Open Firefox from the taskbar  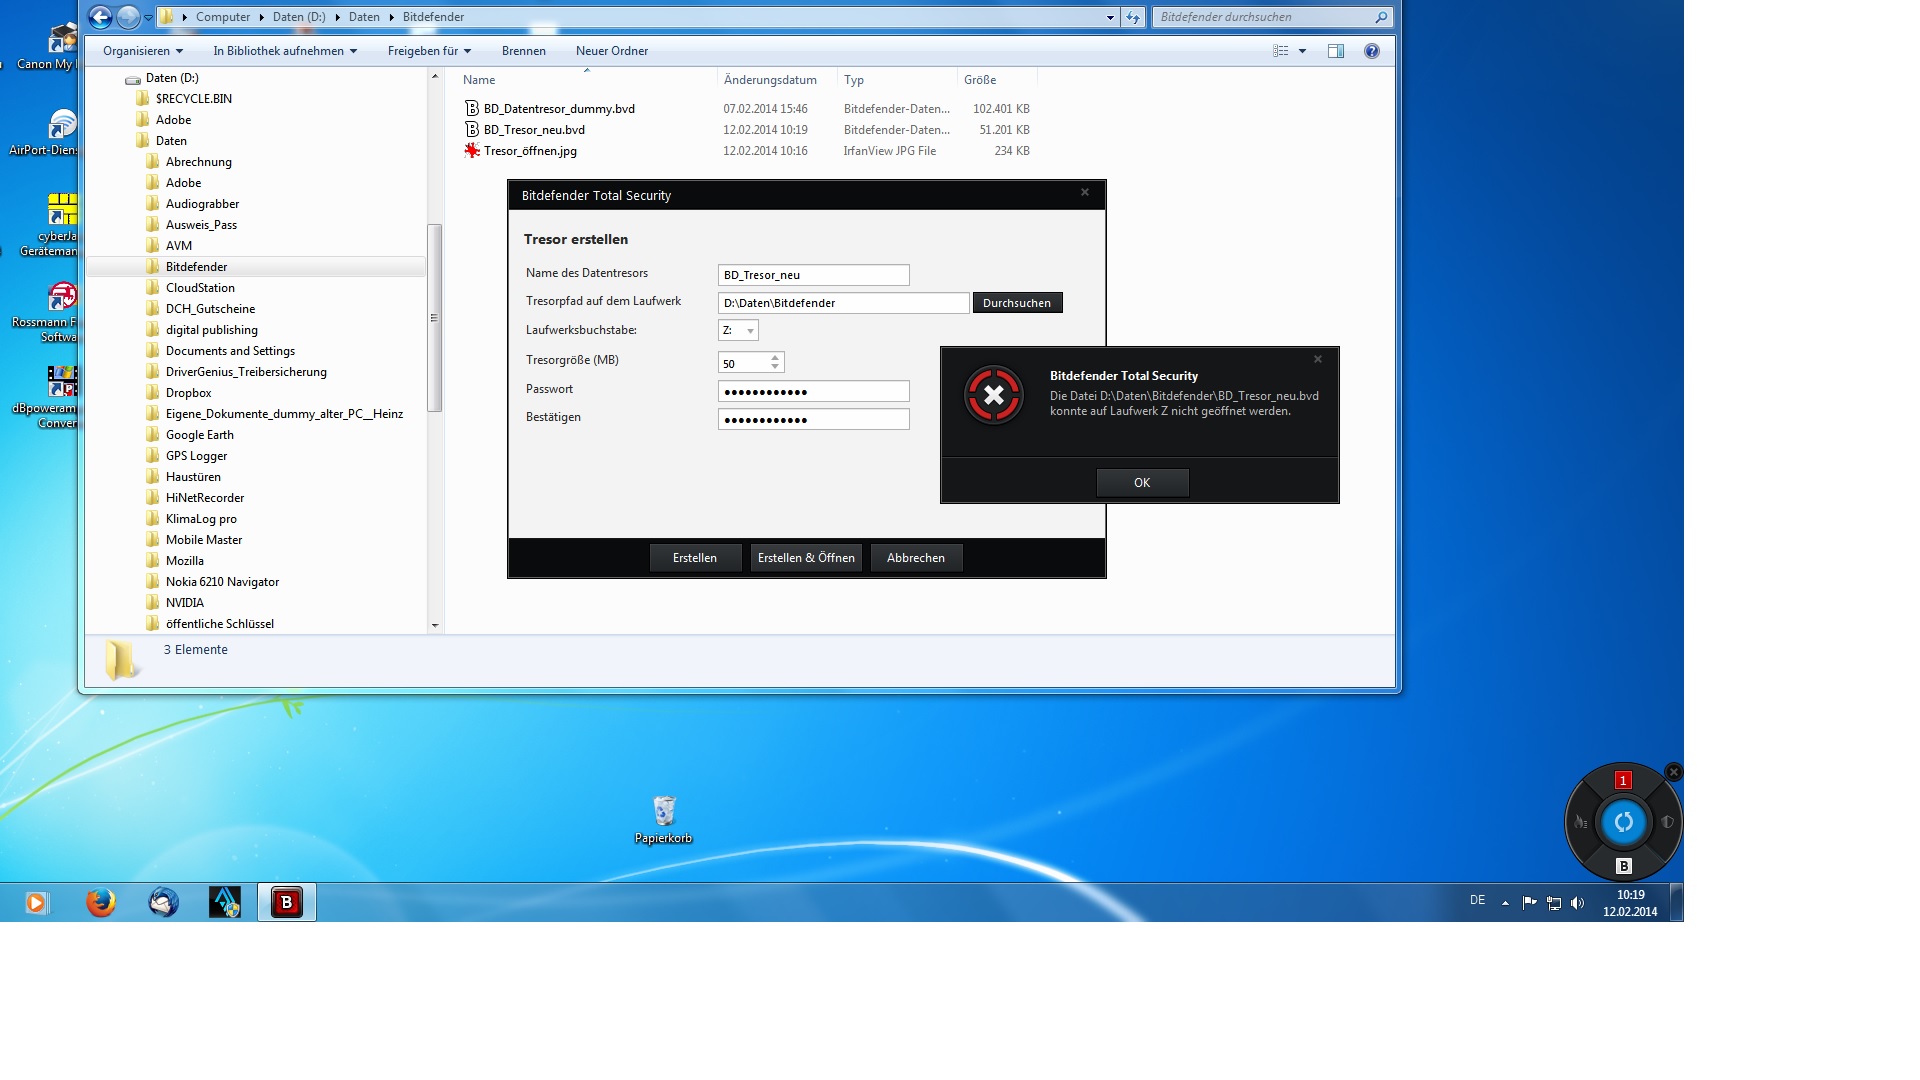click(x=100, y=902)
